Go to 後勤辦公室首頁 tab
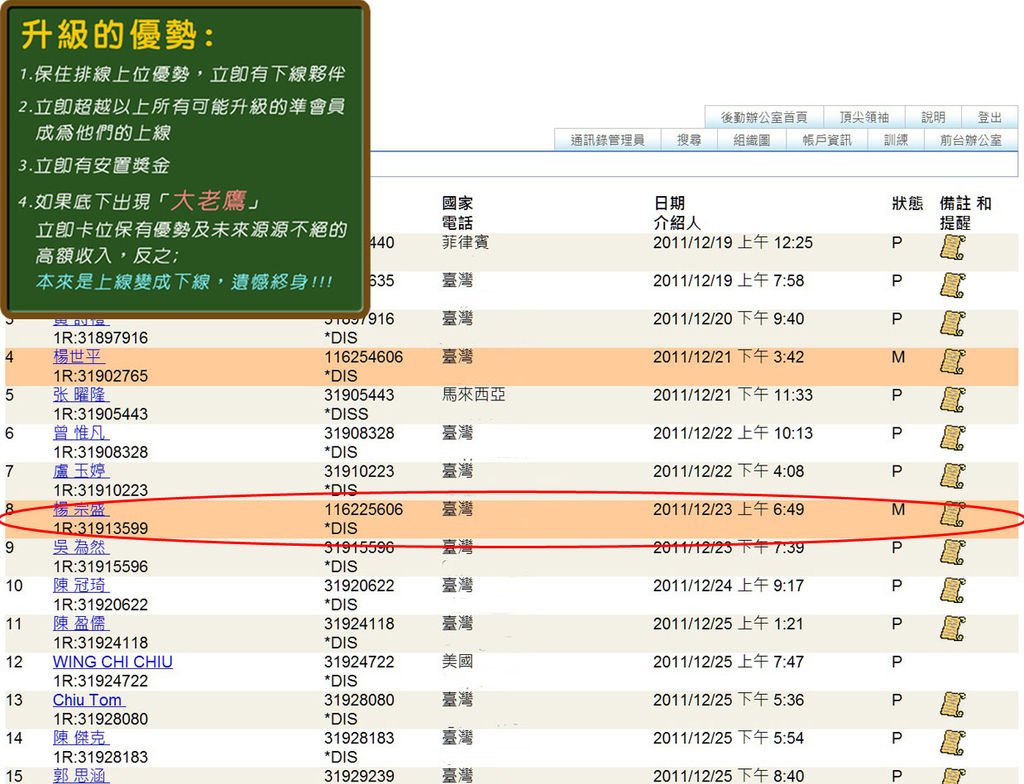The height and width of the screenshot is (784, 1024). pyautogui.click(x=763, y=117)
